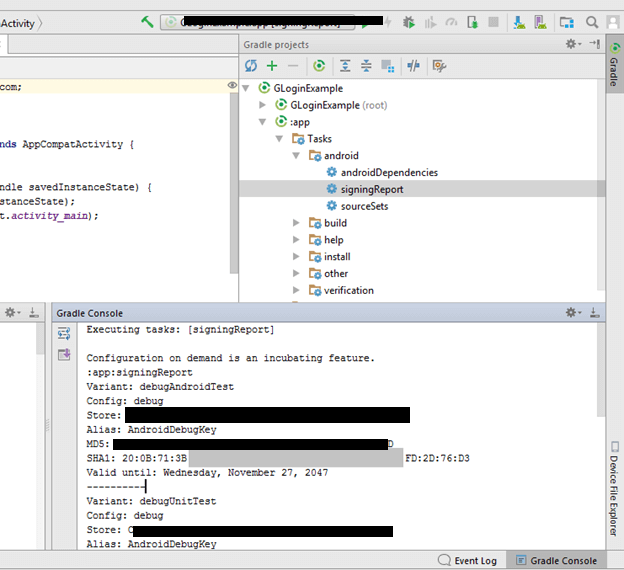Open the Event Log tab
The image size is (624, 570).
click(x=469, y=561)
